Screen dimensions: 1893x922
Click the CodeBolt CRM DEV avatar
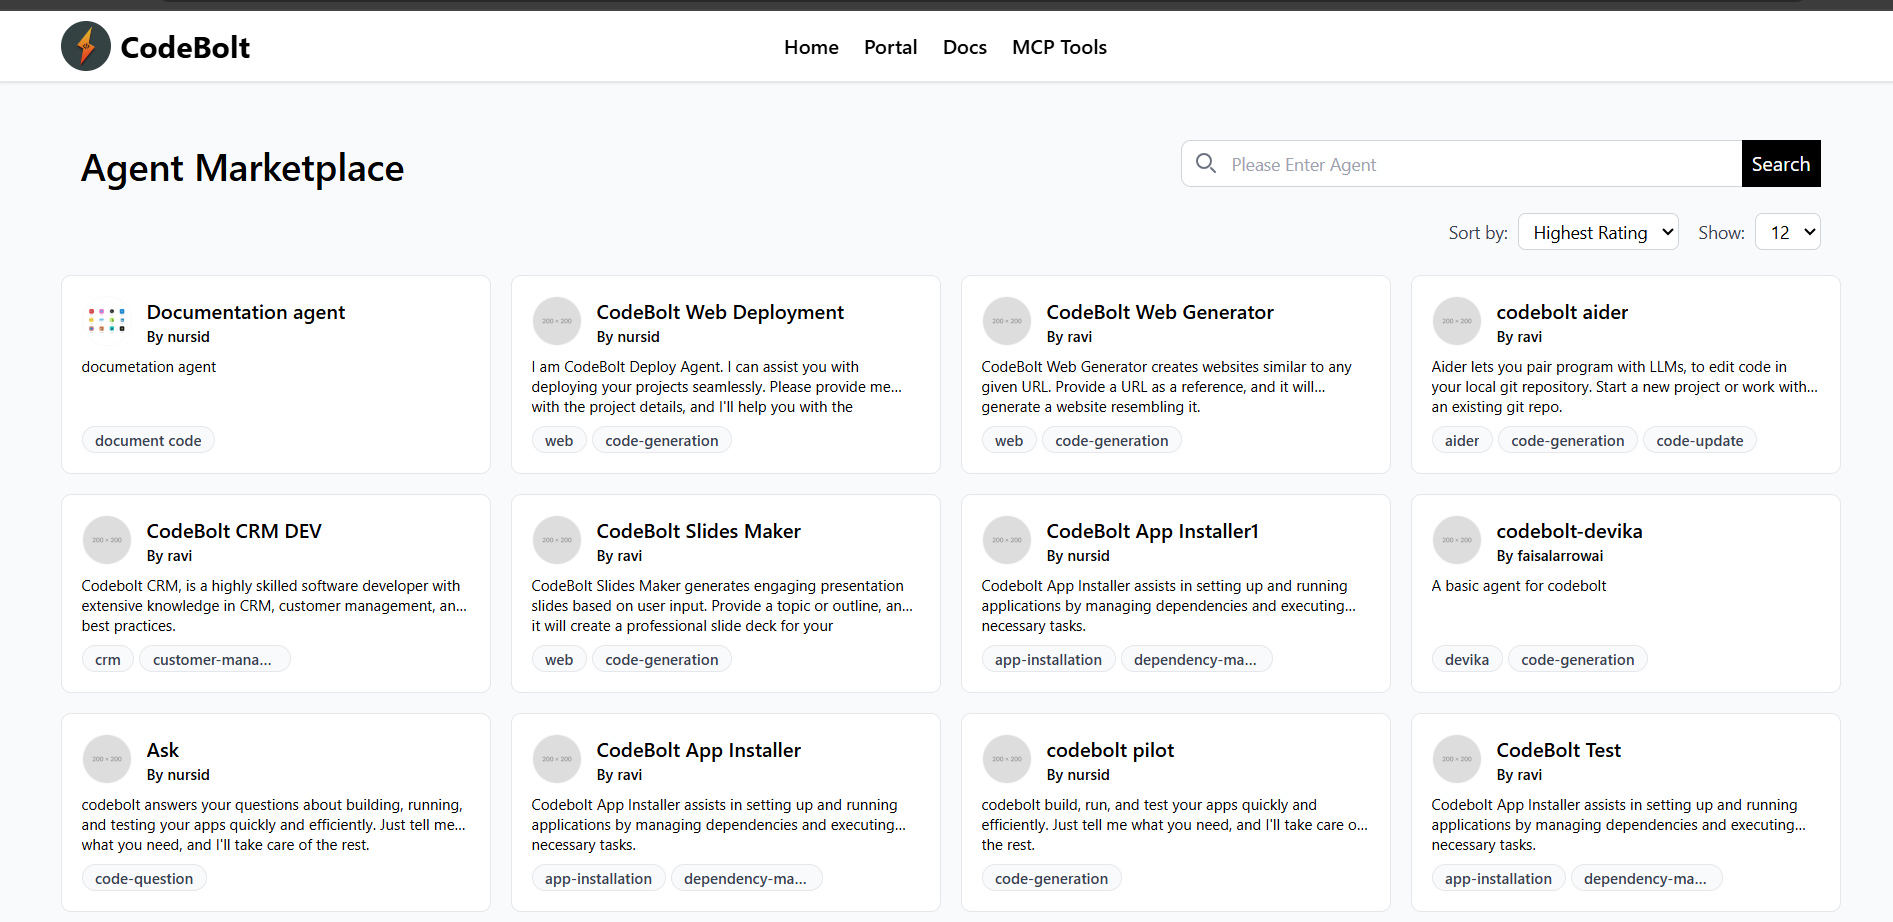[107, 540]
